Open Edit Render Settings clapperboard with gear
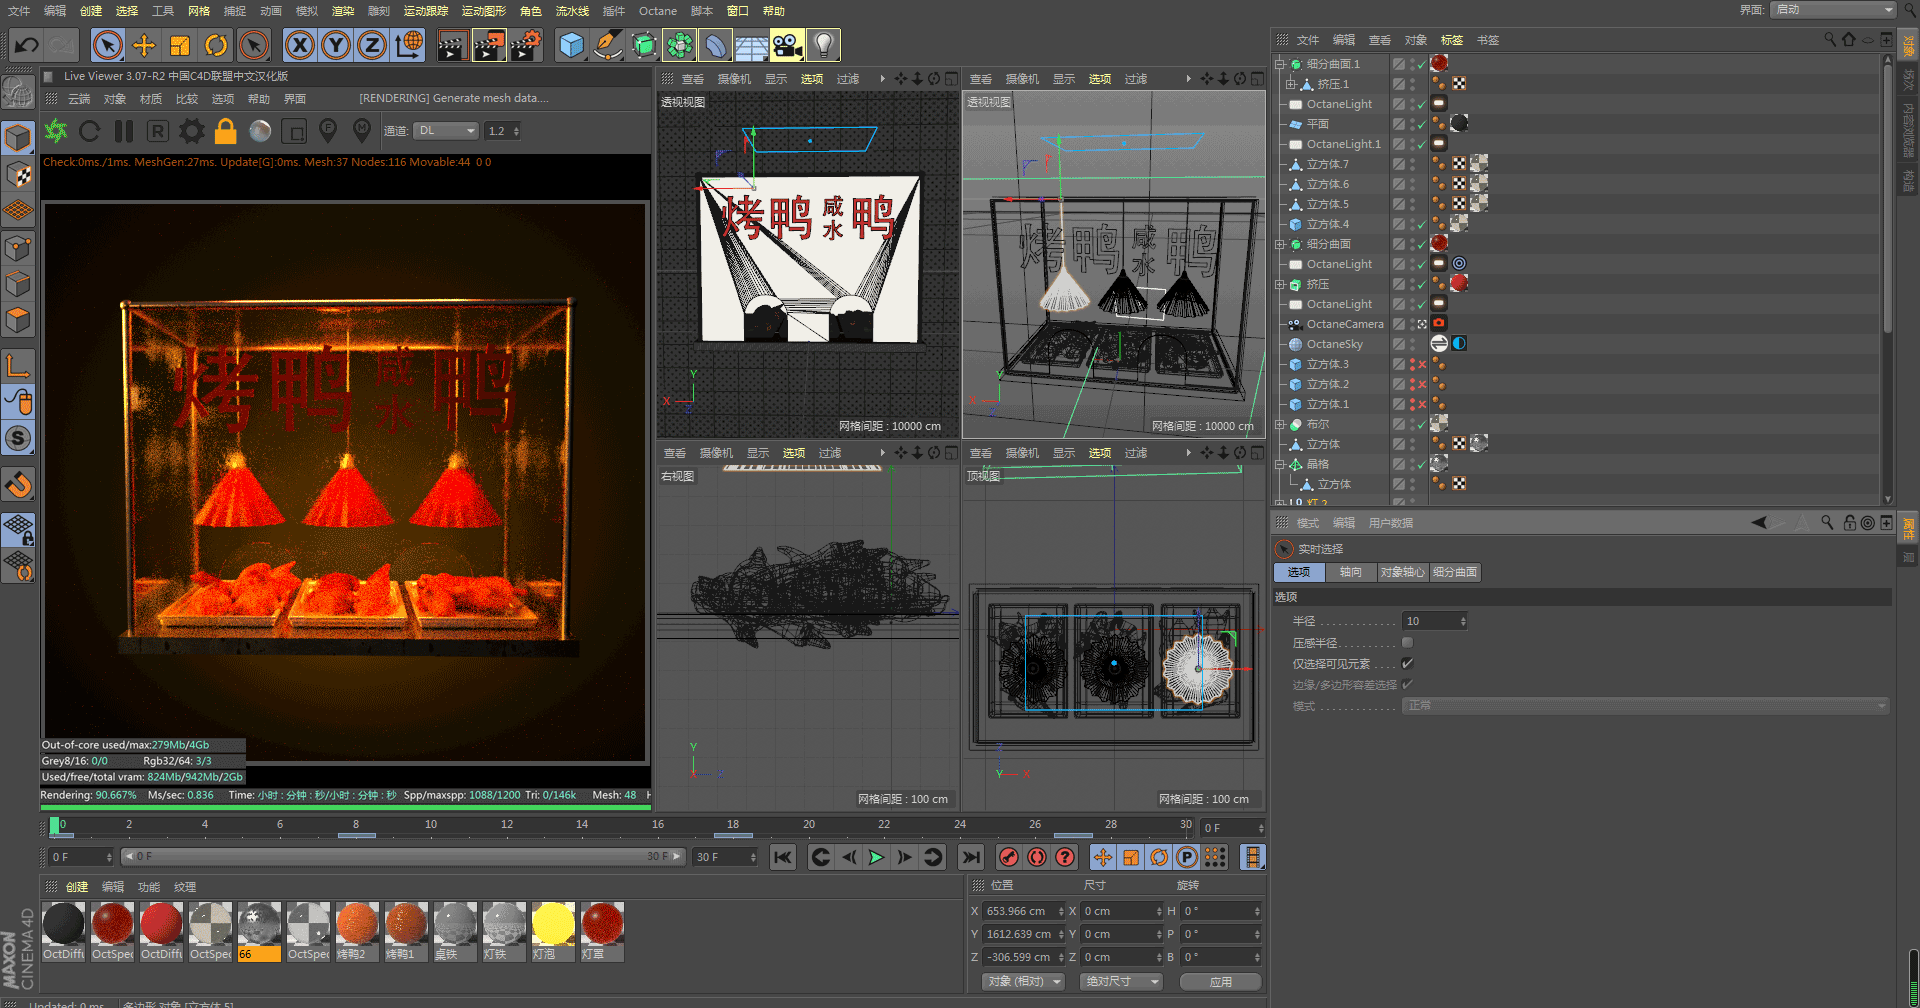 click(526, 45)
